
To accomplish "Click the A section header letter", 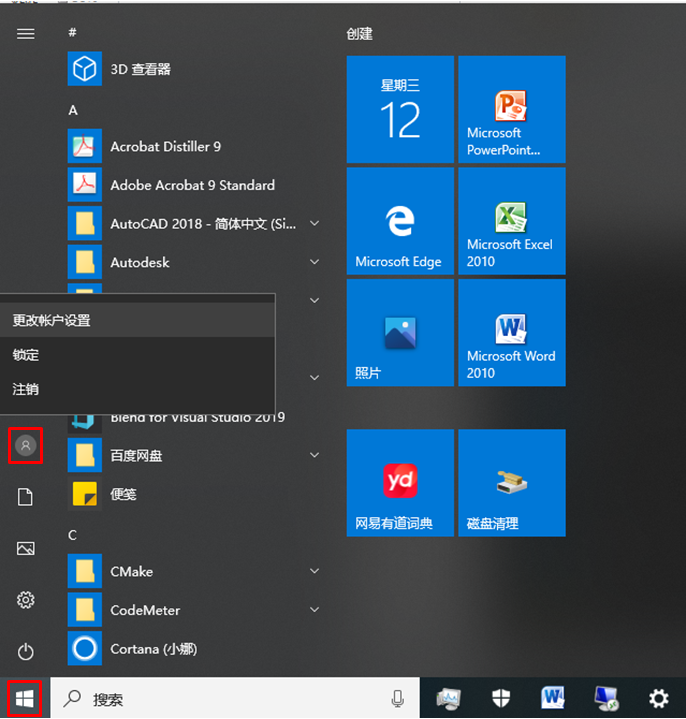I will [x=73, y=110].
